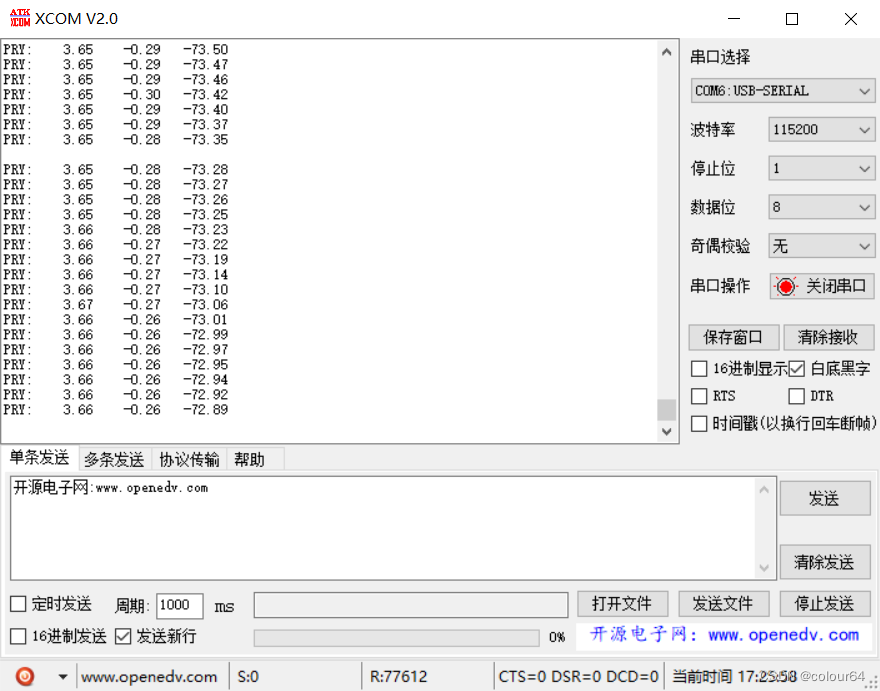Toggle the 白底黑字 checkbox

coord(796,369)
